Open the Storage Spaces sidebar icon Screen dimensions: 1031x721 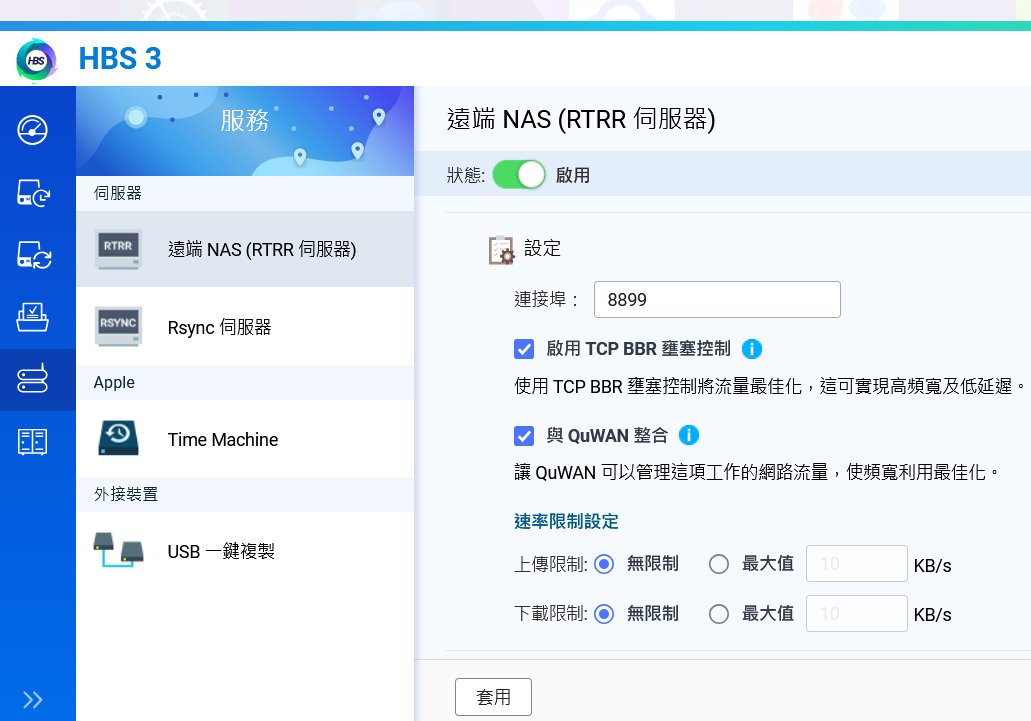32,441
